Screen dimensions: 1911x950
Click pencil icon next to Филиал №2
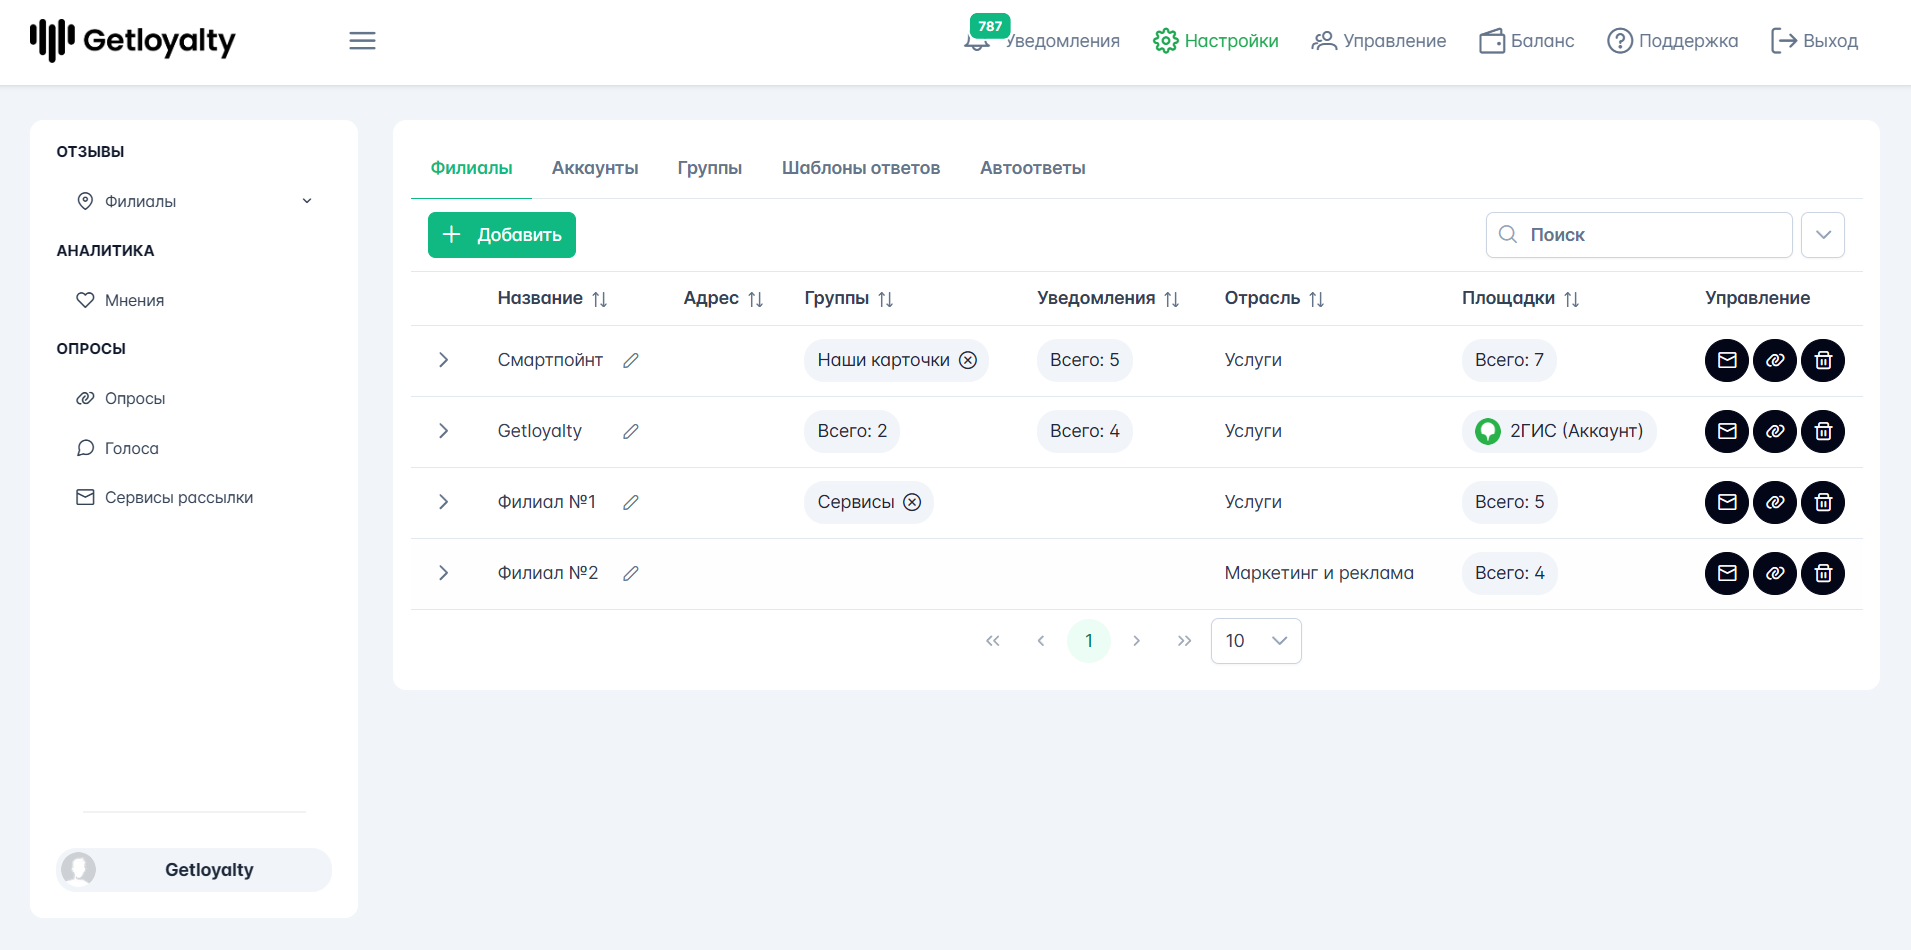point(631,573)
